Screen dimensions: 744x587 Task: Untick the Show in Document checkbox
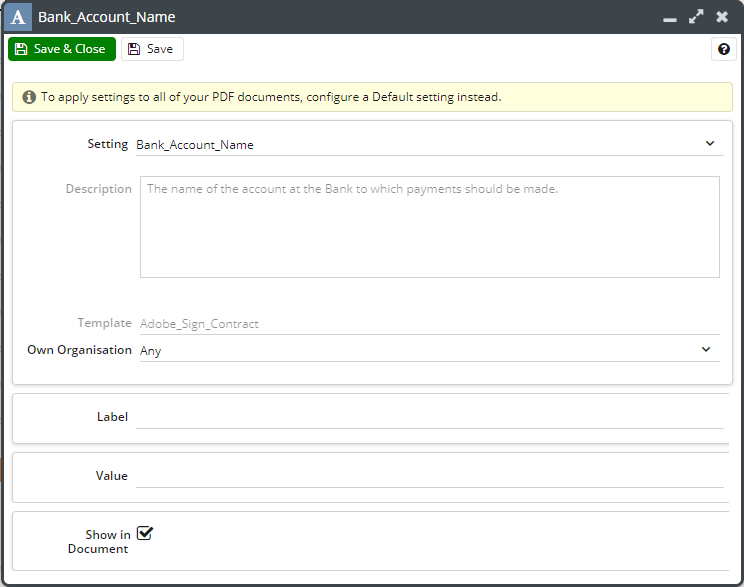144,534
